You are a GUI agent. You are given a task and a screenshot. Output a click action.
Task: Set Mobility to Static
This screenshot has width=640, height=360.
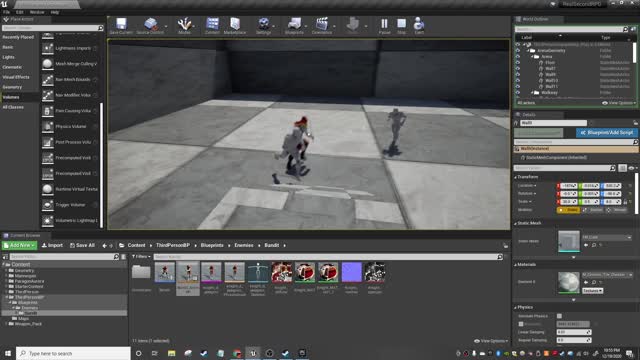tap(568, 210)
